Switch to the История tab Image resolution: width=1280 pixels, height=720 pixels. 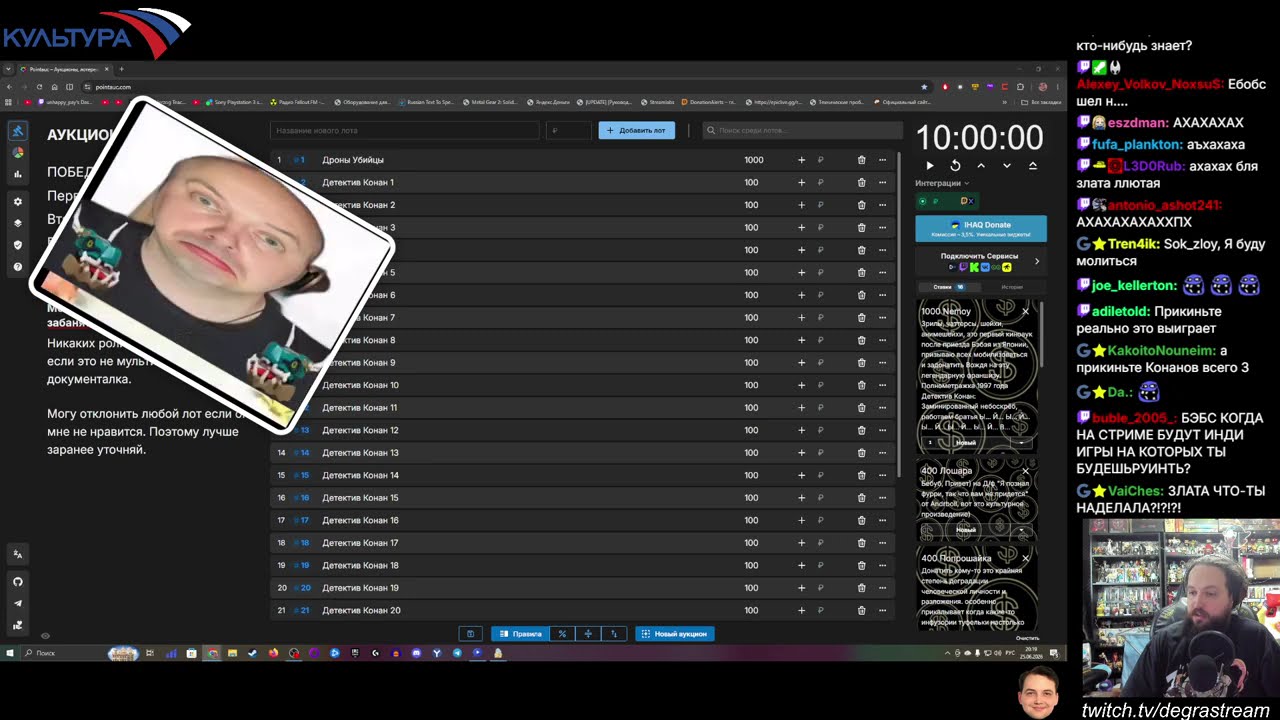pyautogui.click(x=1012, y=287)
